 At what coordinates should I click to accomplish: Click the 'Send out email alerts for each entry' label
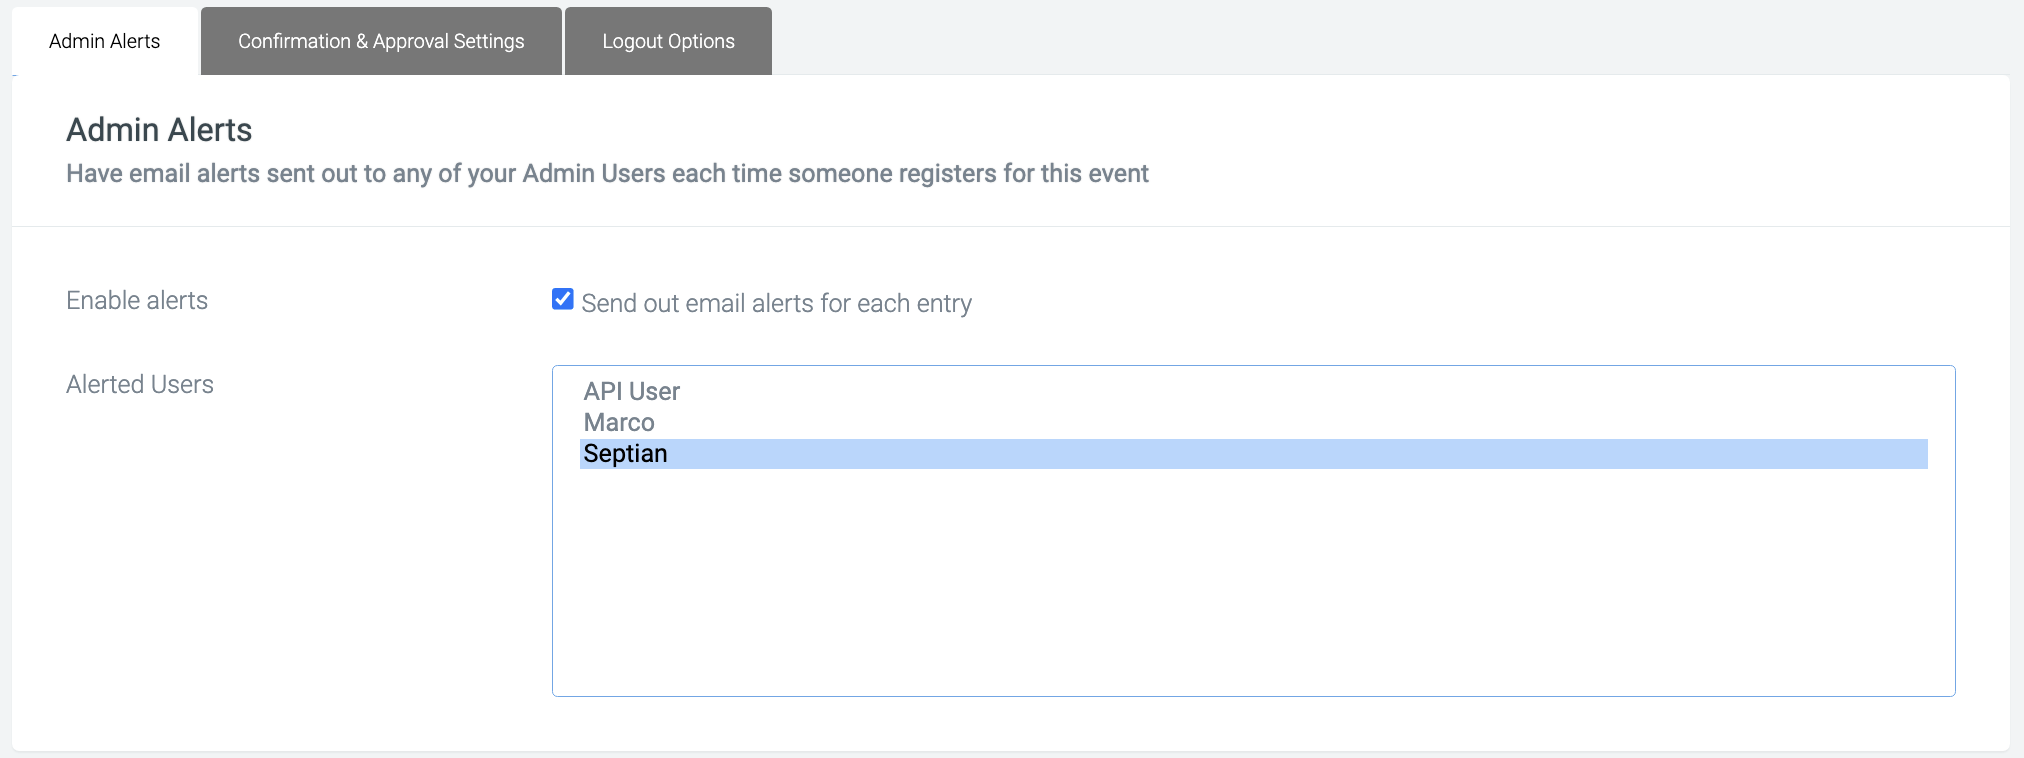point(777,303)
